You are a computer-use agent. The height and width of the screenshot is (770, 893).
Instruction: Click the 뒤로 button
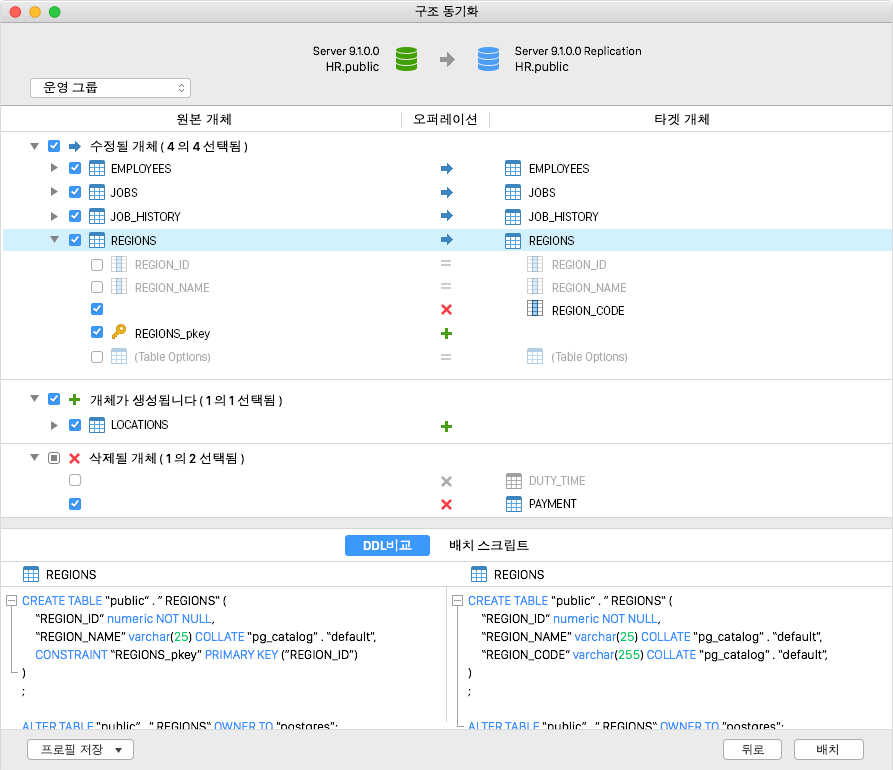753,749
